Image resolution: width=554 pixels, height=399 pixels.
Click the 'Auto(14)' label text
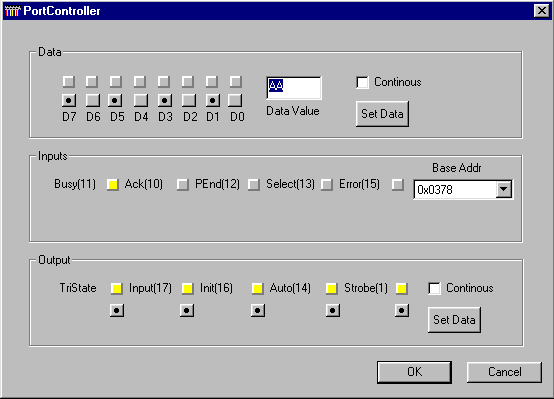pos(290,288)
